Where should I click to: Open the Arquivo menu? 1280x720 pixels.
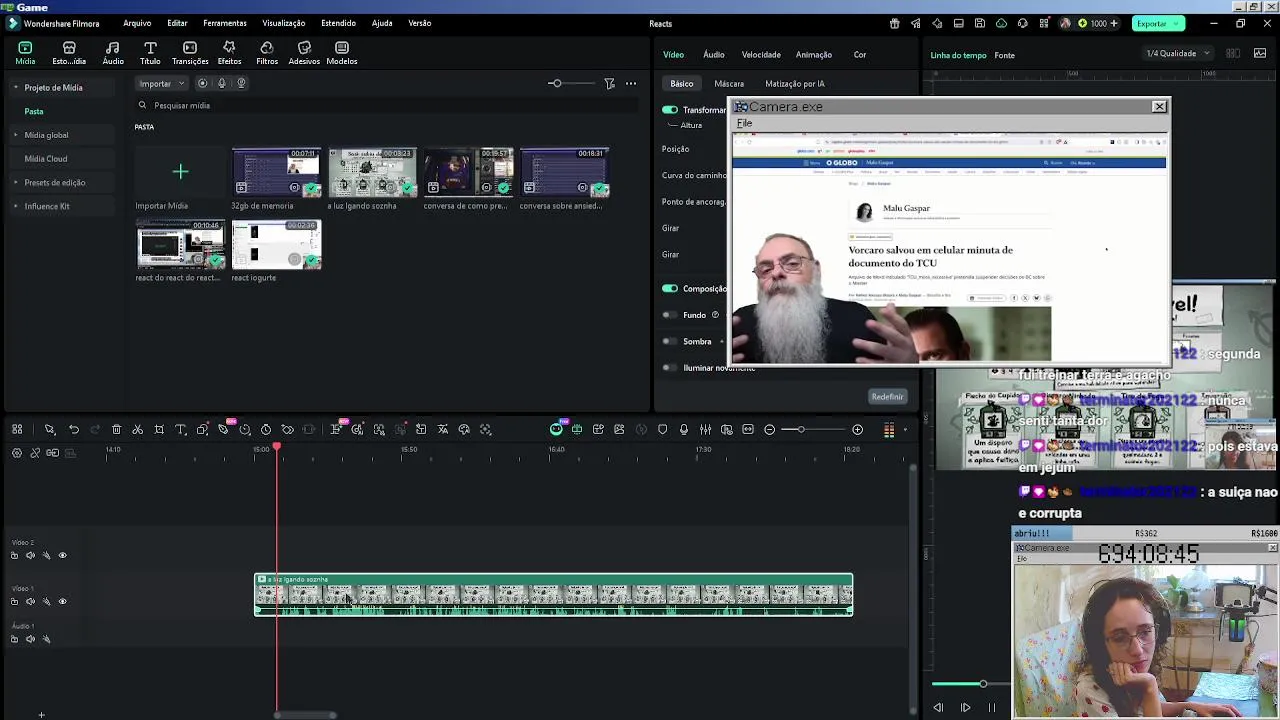[x=137, y=23]
